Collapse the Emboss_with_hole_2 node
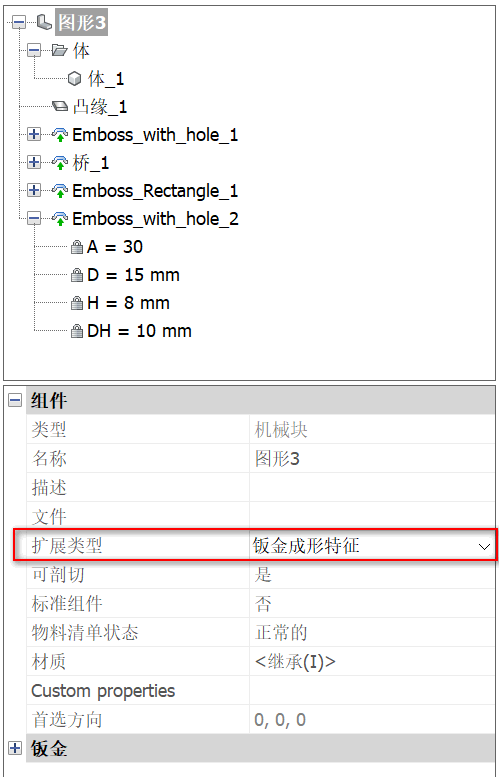 (34, 219)
